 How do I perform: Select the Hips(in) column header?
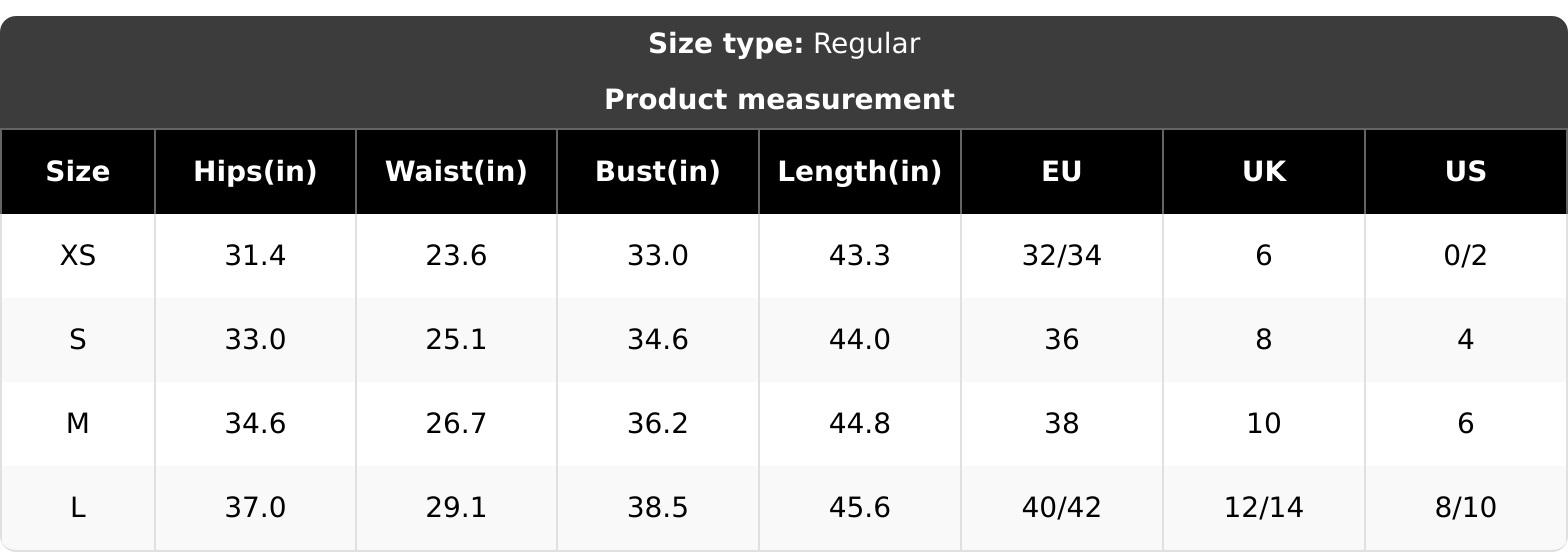tap(255, 172)
